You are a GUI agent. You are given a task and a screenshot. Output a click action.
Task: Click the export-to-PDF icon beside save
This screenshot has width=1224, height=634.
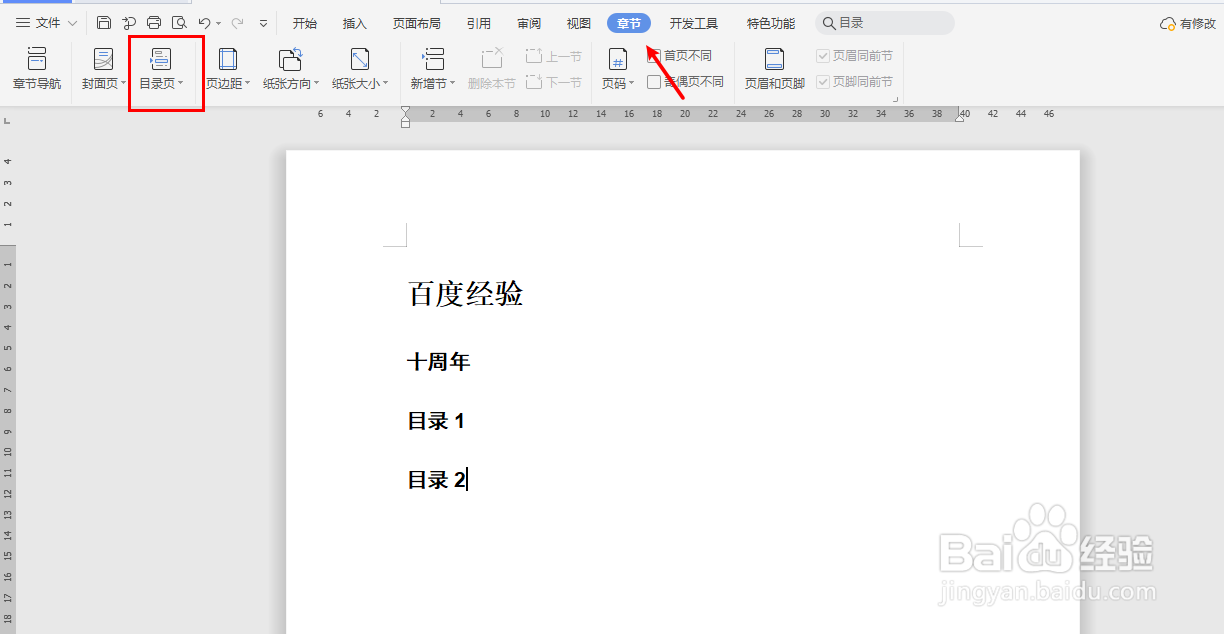coord(129,23)
